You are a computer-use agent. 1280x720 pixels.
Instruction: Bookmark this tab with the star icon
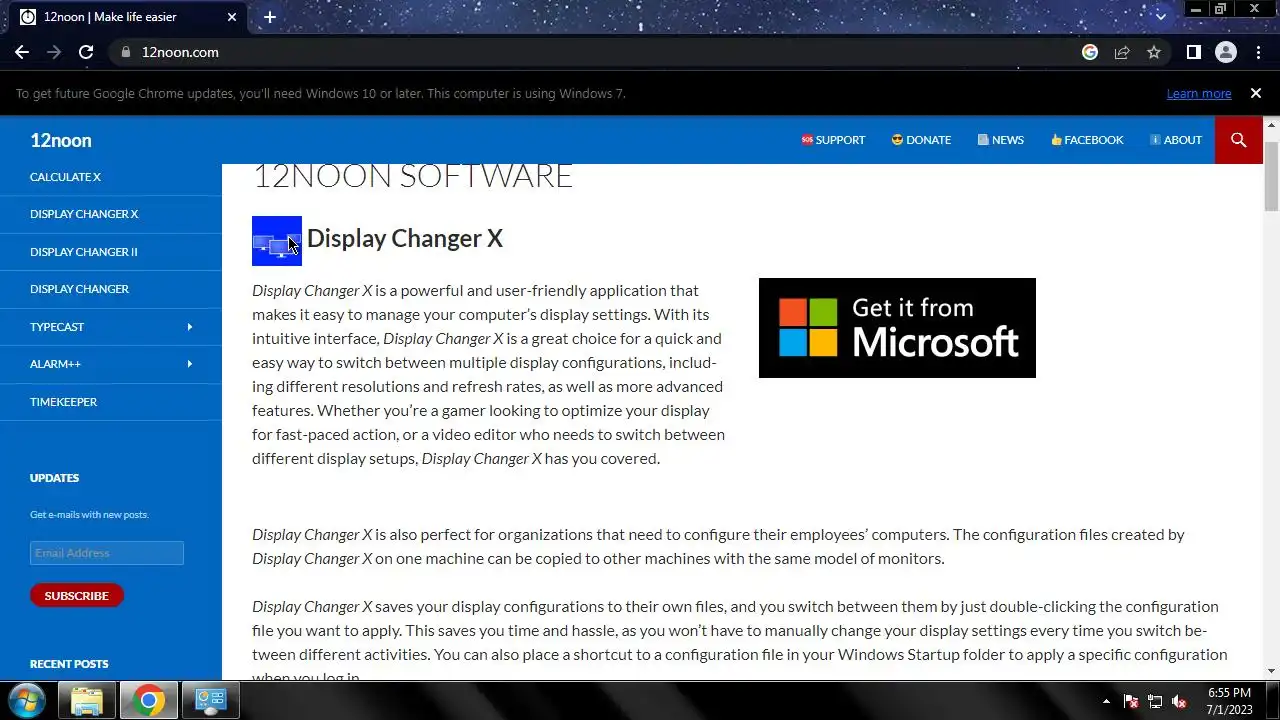[x=1154, y=52]
